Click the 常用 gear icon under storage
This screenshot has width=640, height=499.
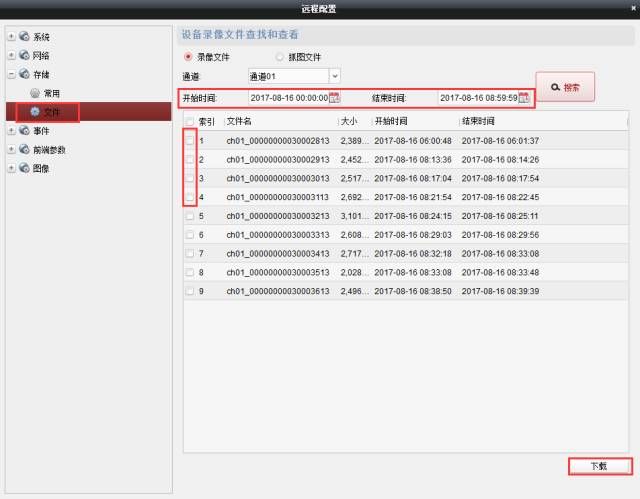coord(35,93)
